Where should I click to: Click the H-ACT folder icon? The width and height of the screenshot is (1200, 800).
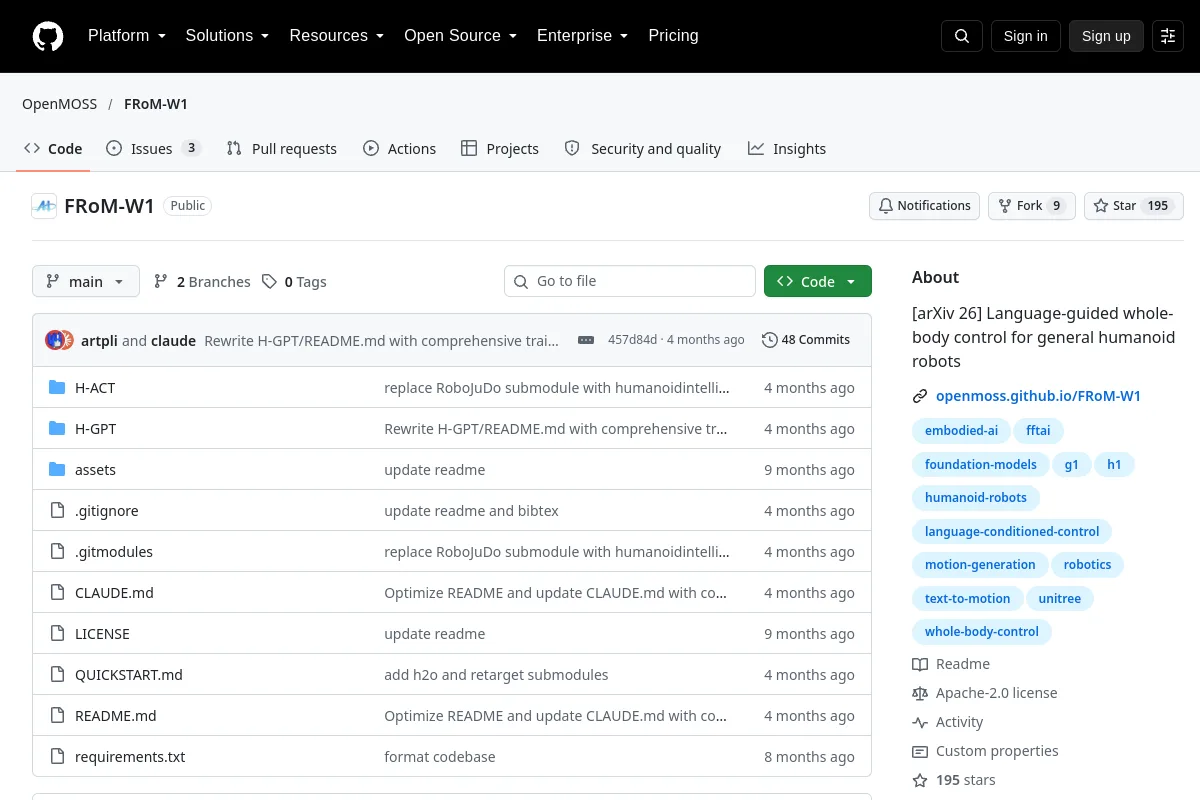(x=57, y=388)
